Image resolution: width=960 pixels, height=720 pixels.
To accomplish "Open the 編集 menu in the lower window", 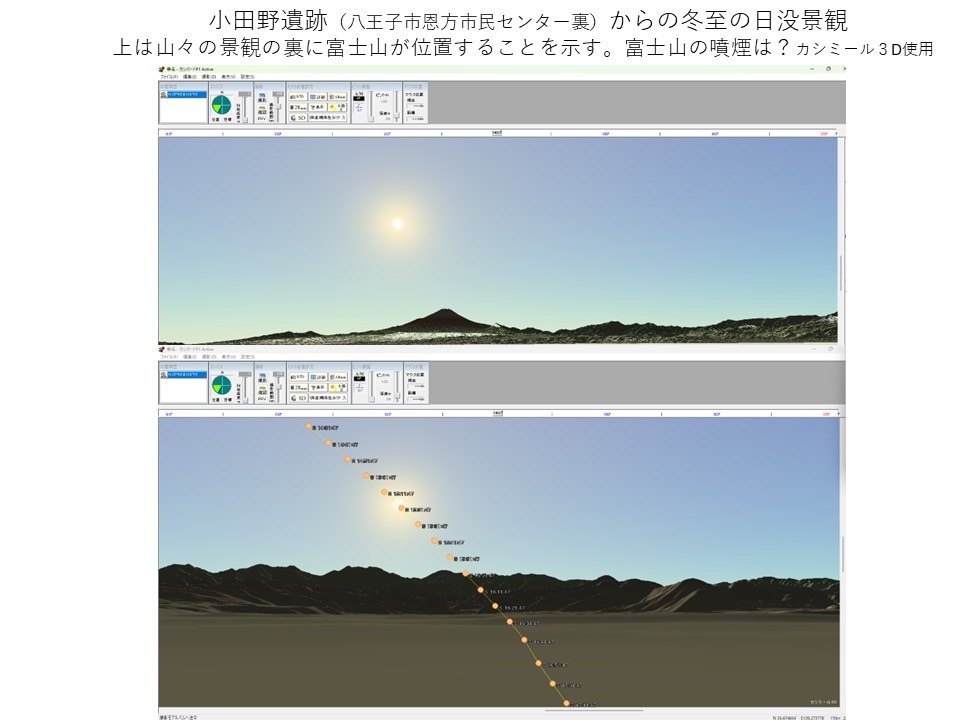I will pos(189,355).
